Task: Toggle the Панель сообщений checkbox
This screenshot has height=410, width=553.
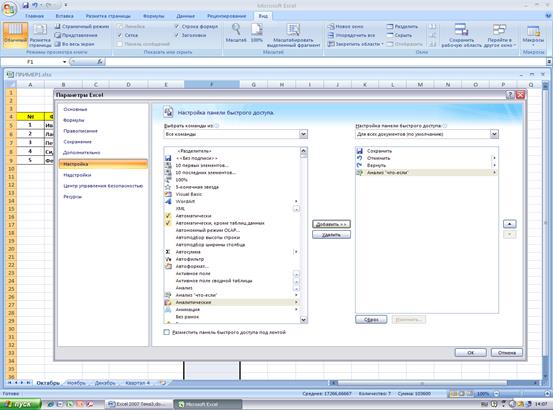Action: click(x=120, y=44)
